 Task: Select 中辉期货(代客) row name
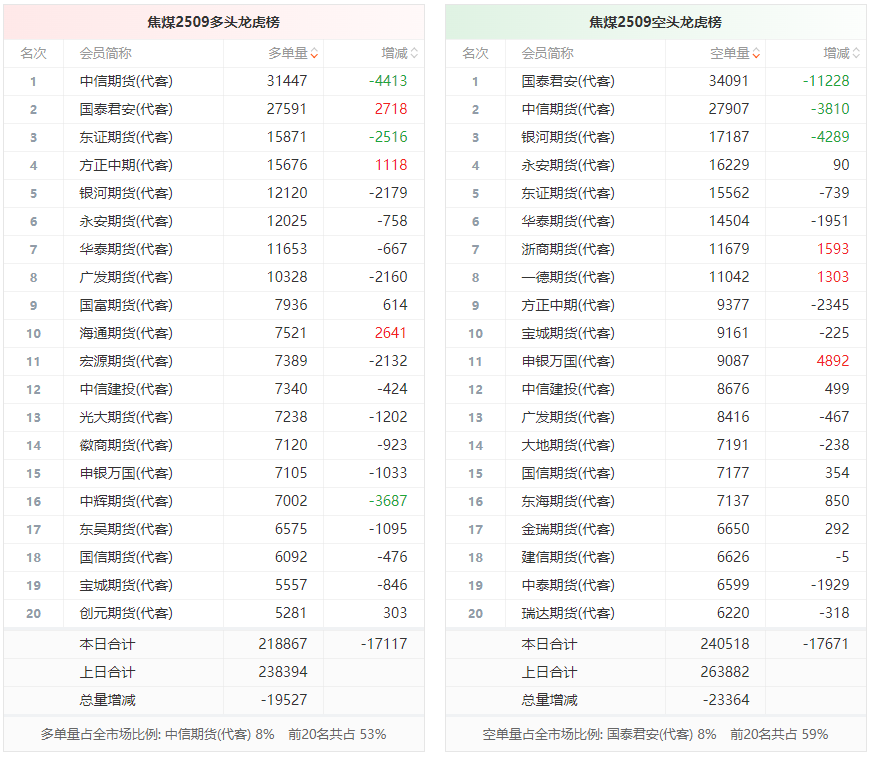(x=126, y=501)
